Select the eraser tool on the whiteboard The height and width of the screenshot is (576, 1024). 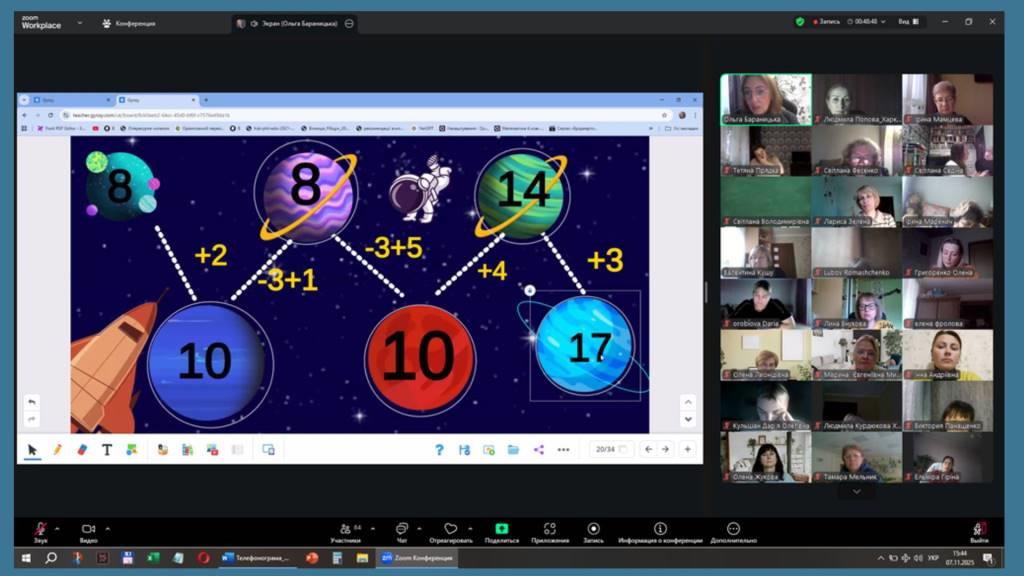pos(82,450)
